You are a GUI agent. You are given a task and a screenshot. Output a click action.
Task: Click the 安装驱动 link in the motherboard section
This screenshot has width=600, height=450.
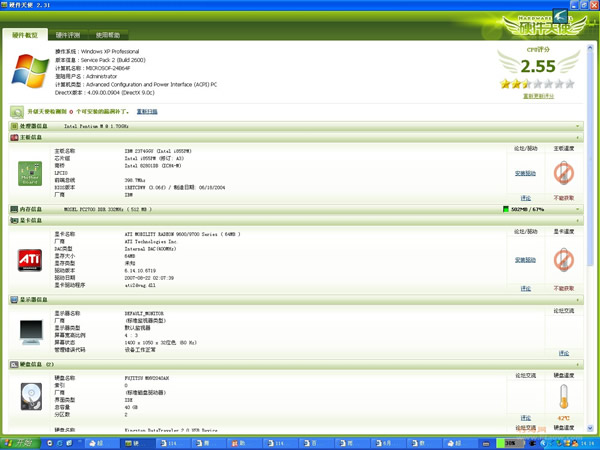coord(525,173)
